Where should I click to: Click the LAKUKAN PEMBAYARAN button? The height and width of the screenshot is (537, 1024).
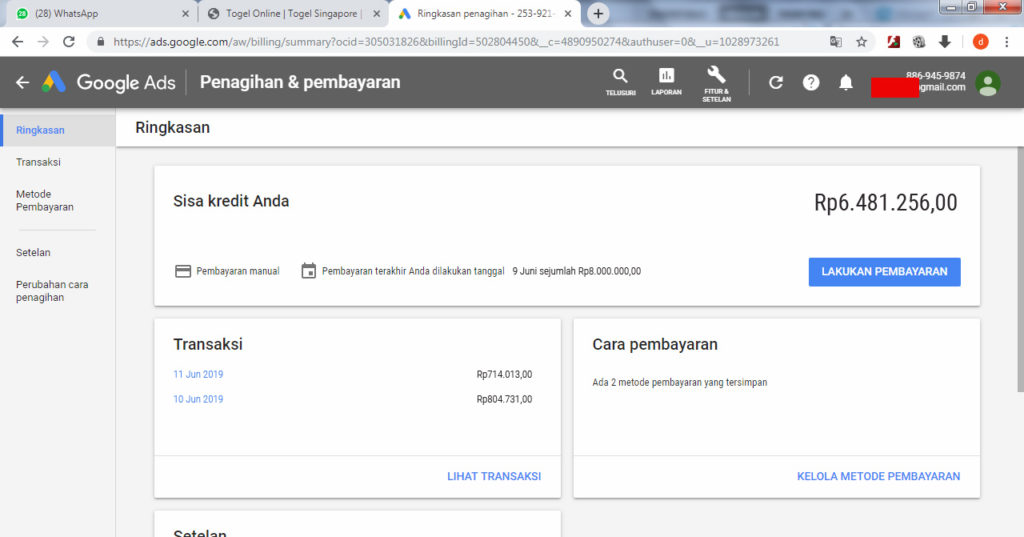tap(884, 272)
